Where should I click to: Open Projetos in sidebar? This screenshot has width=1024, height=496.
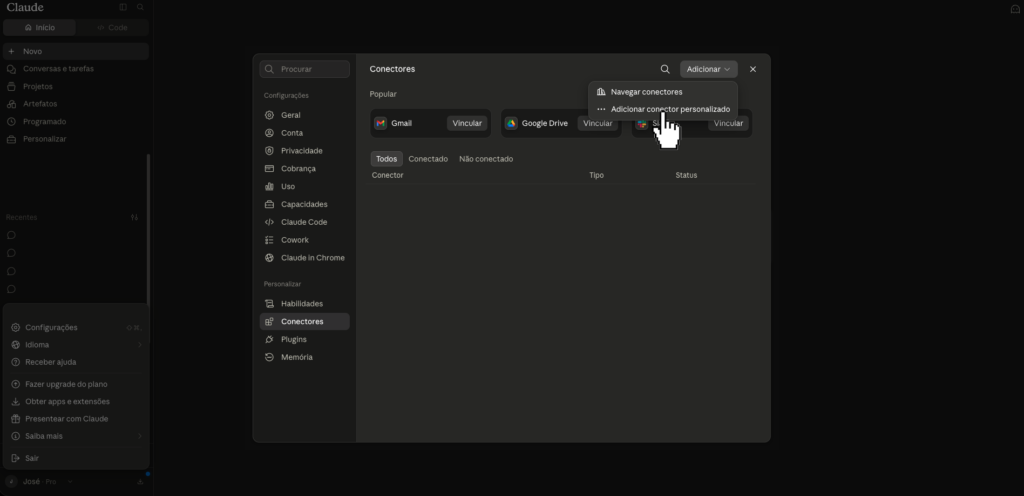pyautogui.click(x=76, y=86)
